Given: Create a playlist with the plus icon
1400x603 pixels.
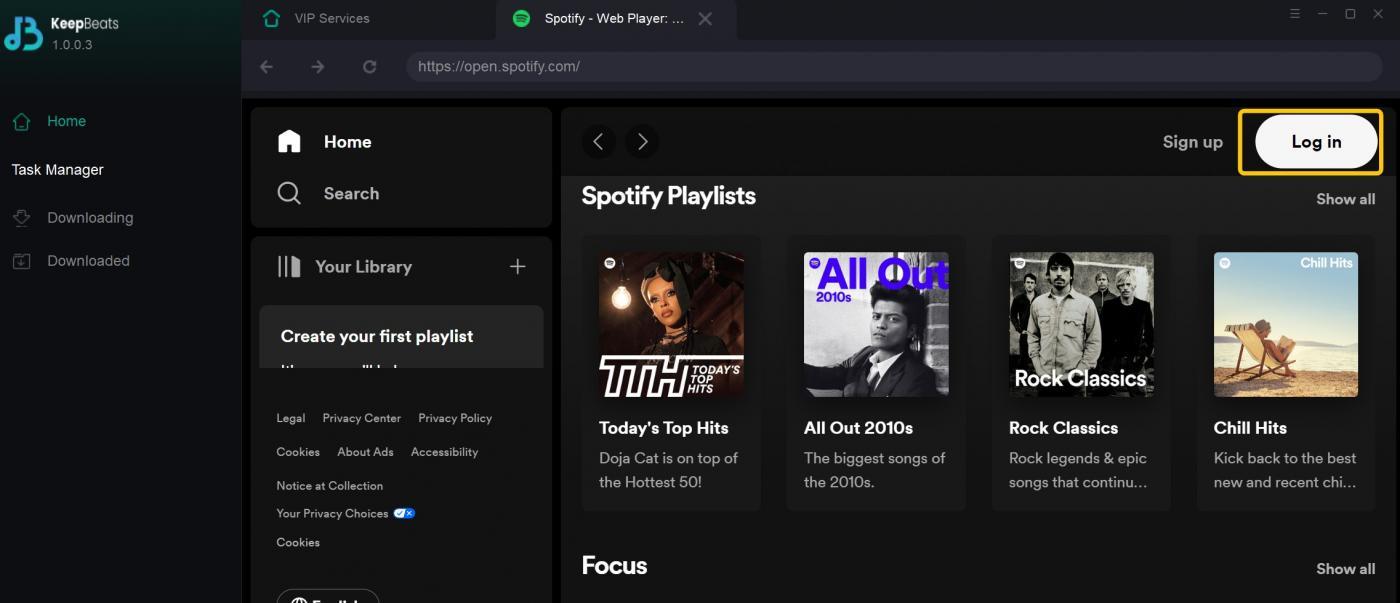Looking at the screenshot, I should point(517,266).
